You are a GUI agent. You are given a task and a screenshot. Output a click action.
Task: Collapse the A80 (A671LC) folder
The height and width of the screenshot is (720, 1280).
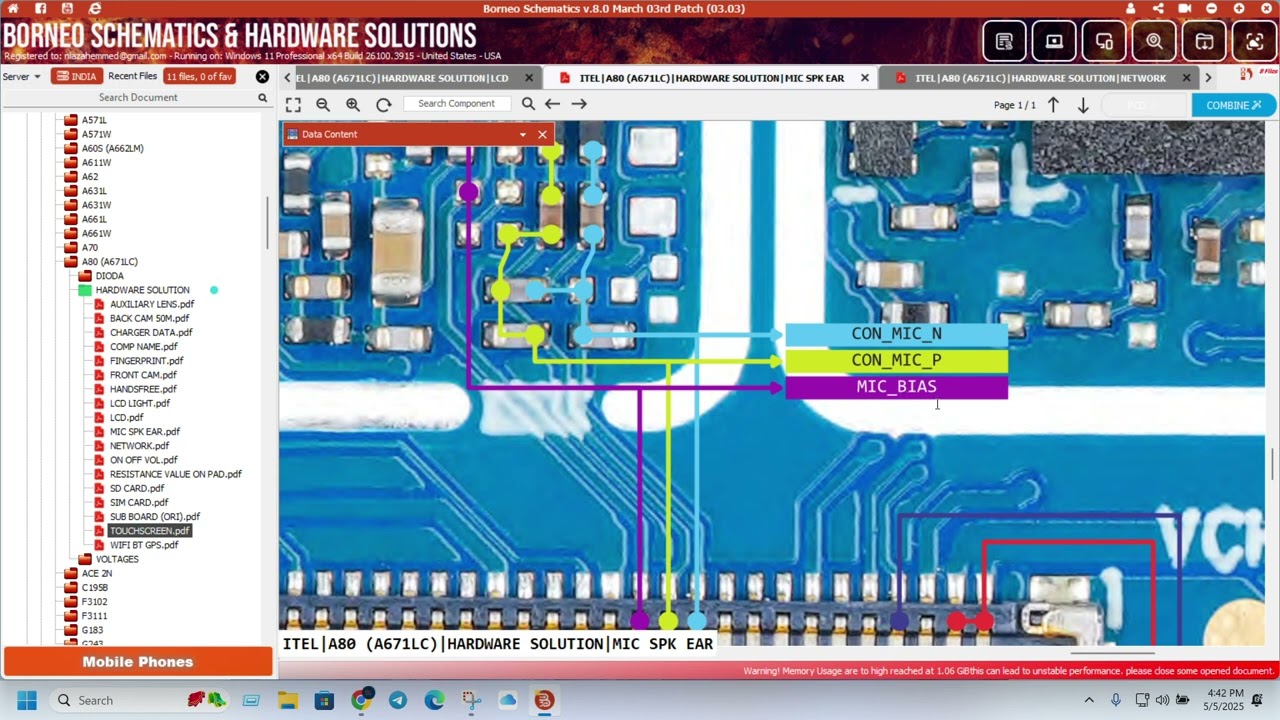(70, 262)
